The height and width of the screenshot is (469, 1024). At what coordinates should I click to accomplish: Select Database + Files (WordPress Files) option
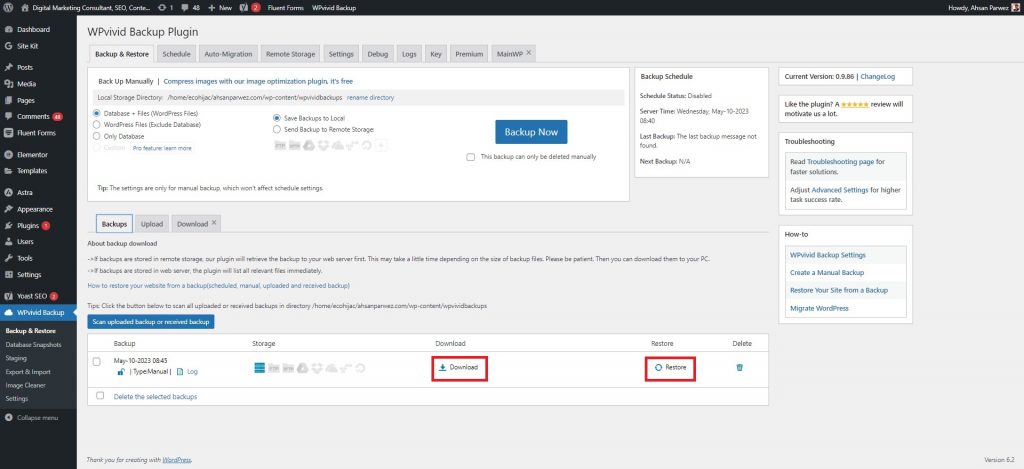tap(97, 113)
